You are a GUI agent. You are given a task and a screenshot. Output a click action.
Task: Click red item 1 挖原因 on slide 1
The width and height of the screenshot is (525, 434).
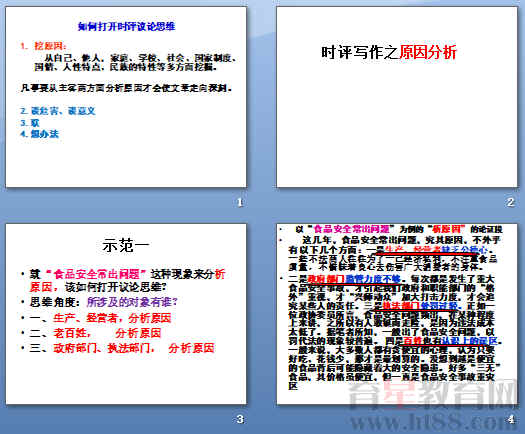tap(44, 46)
